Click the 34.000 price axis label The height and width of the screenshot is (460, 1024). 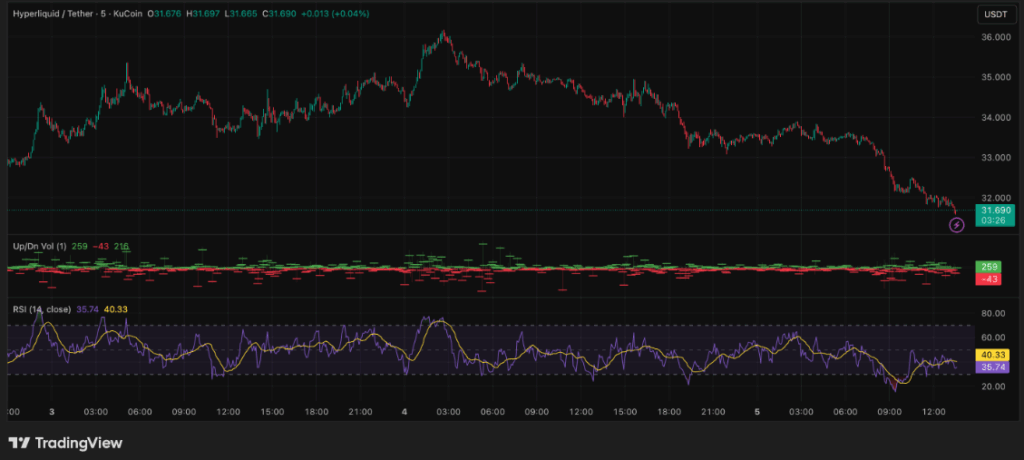point(994,118)
